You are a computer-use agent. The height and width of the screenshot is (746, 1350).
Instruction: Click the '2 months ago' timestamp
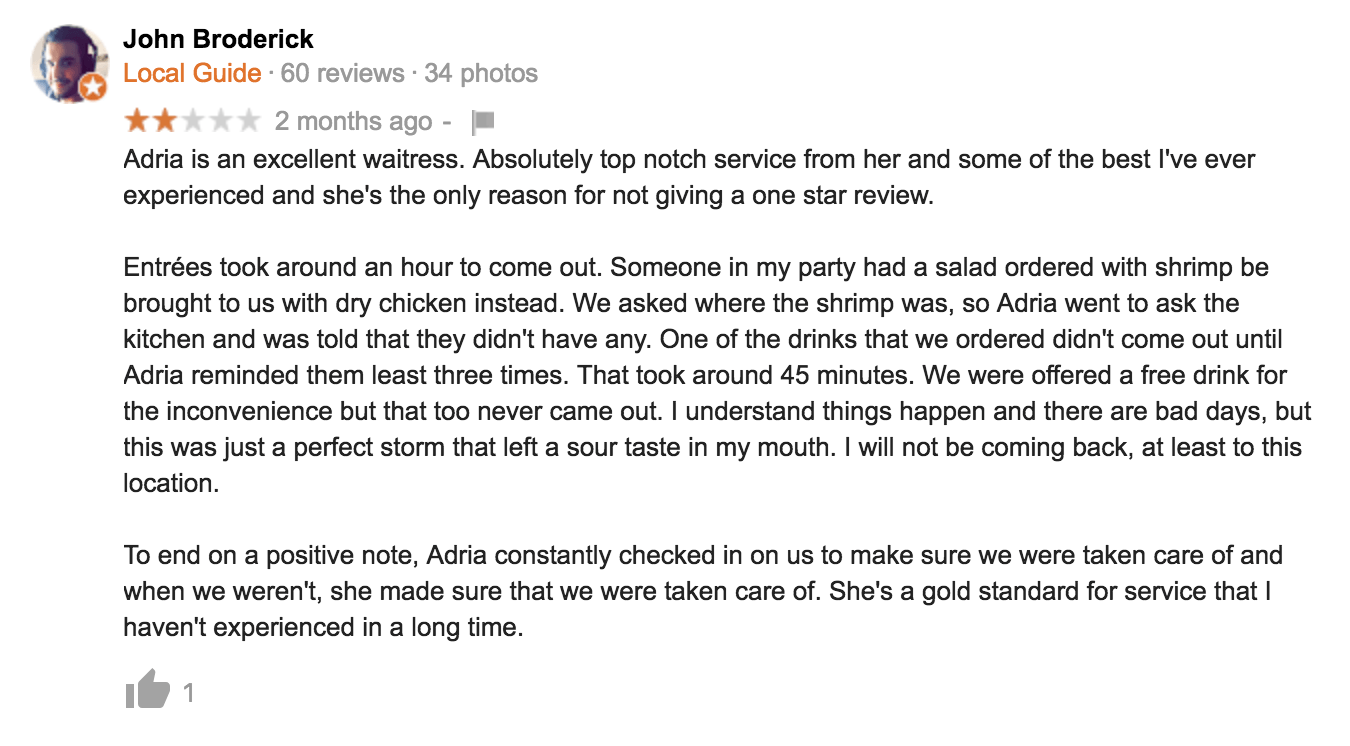(x=354, y=122)
